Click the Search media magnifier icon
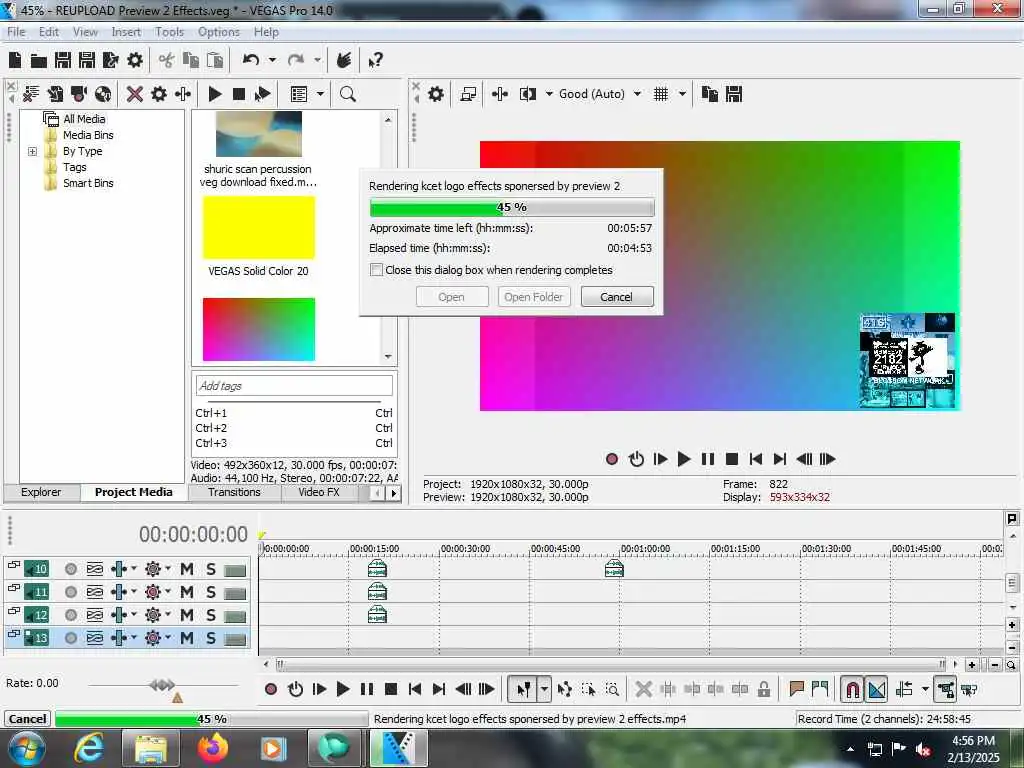 (347, 94)
